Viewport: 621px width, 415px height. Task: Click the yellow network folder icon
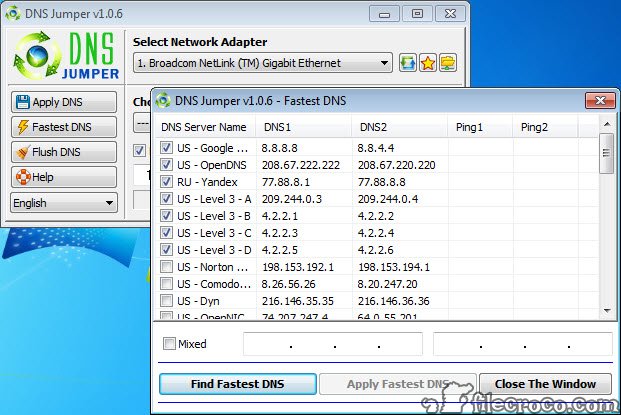click(x=448, y=63)
